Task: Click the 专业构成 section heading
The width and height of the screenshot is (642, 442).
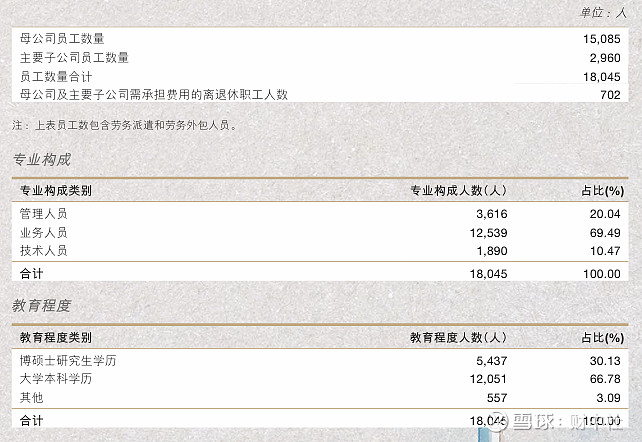Action: (41, 159)
